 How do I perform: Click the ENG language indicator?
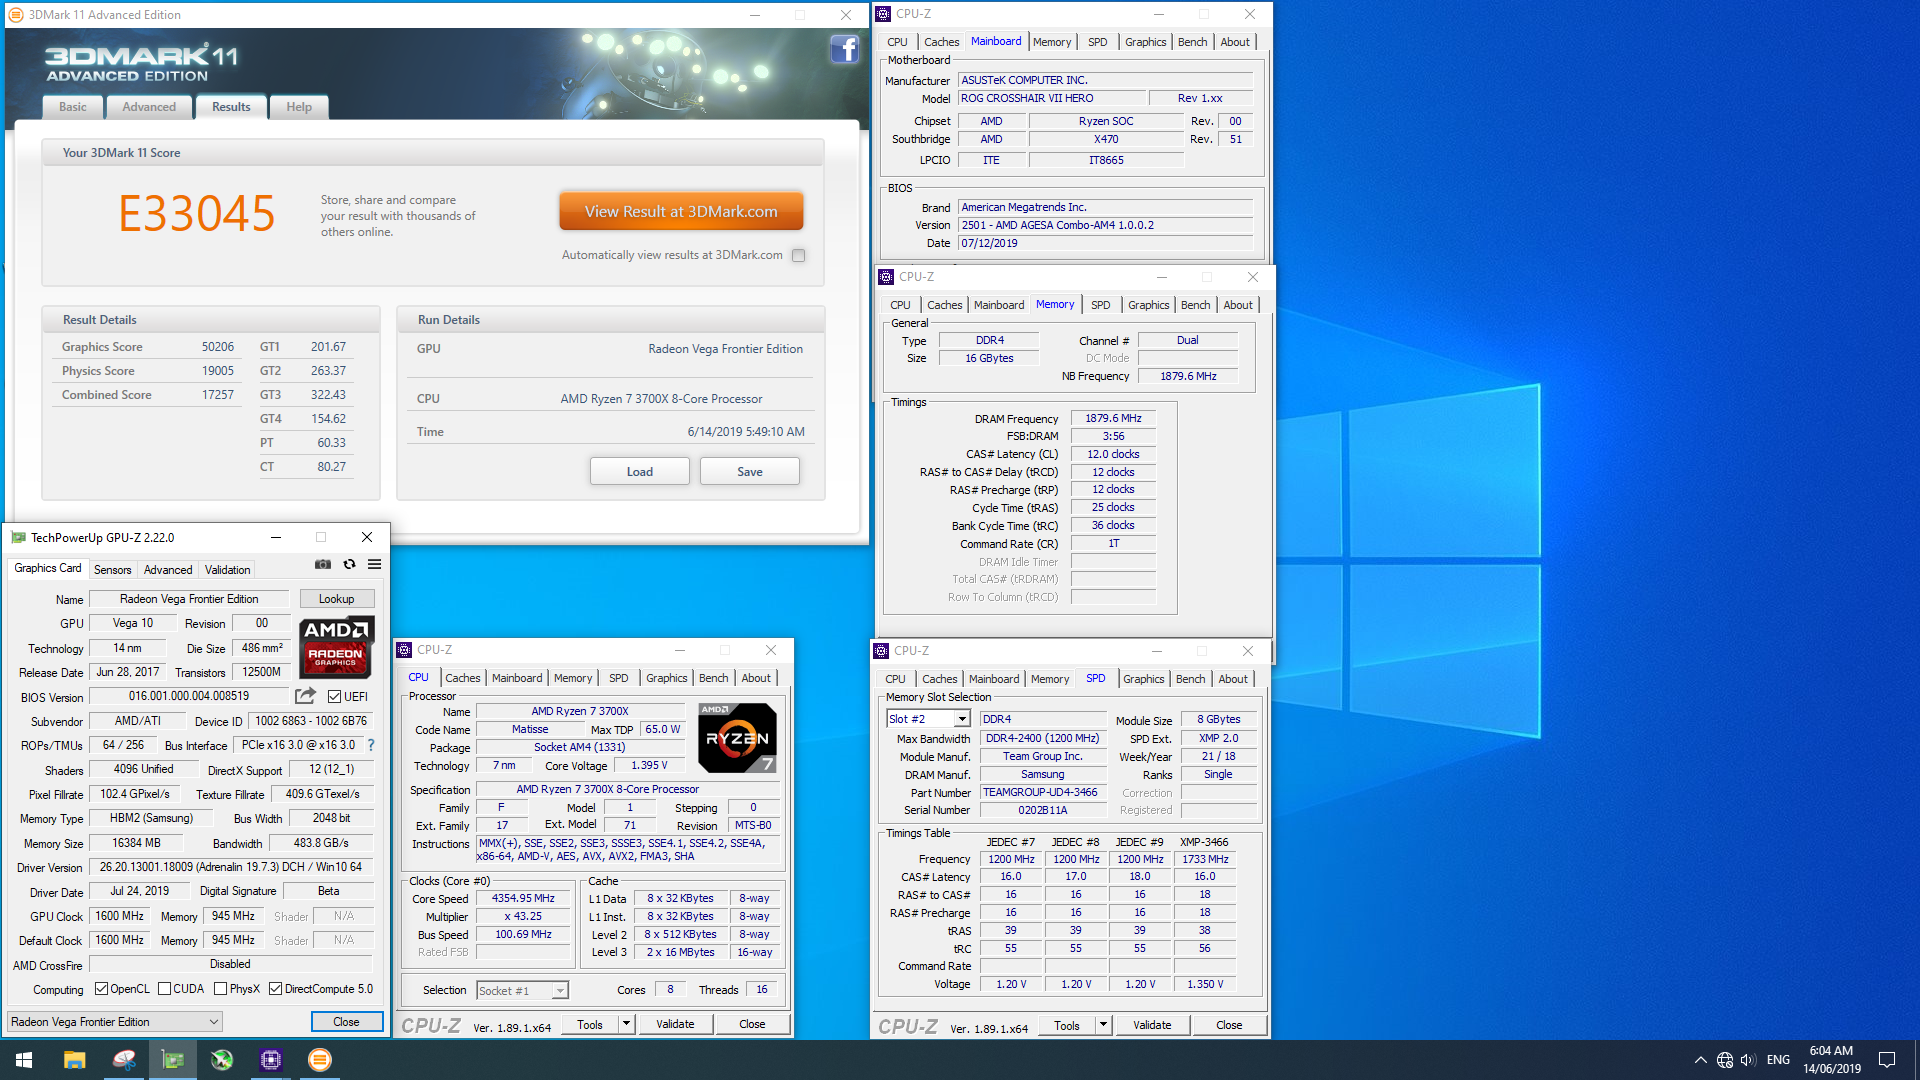point(1778,1060)
